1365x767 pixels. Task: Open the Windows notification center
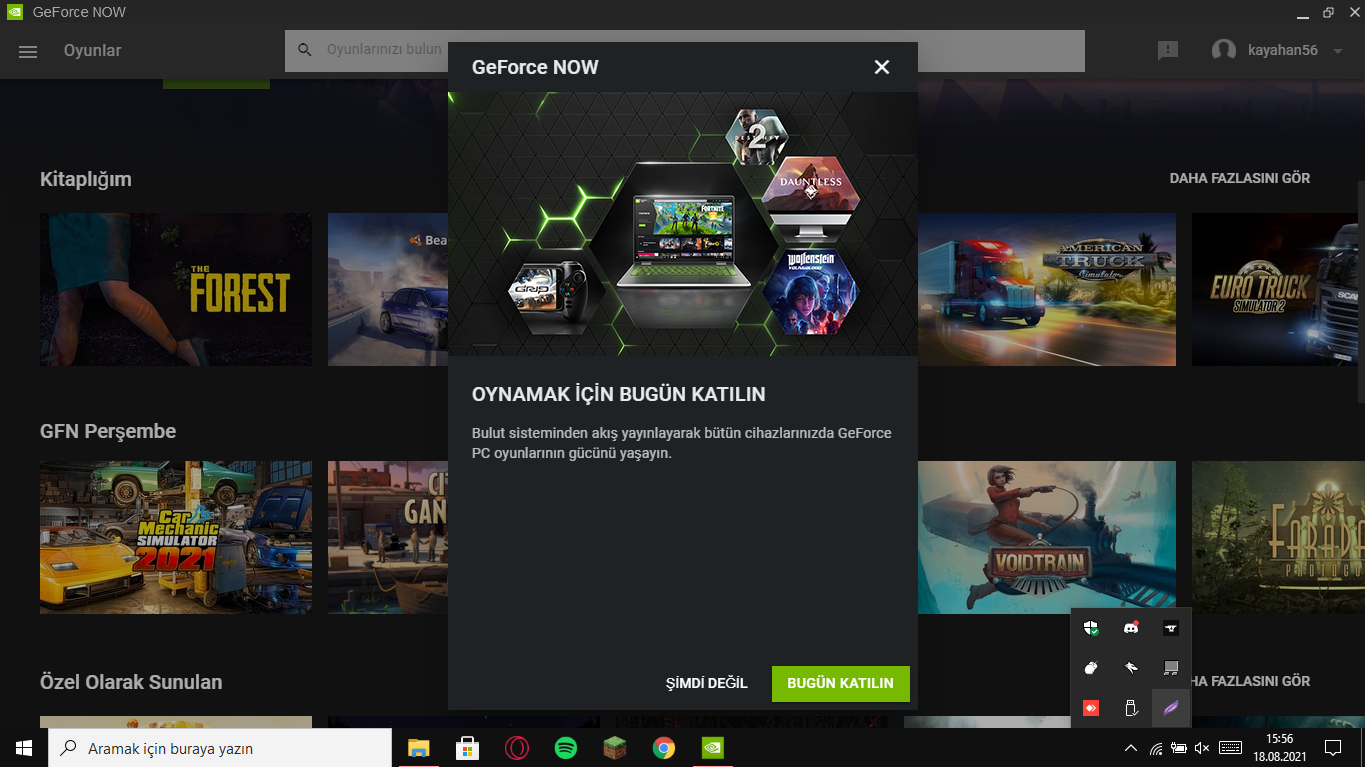click(1333, 748)
